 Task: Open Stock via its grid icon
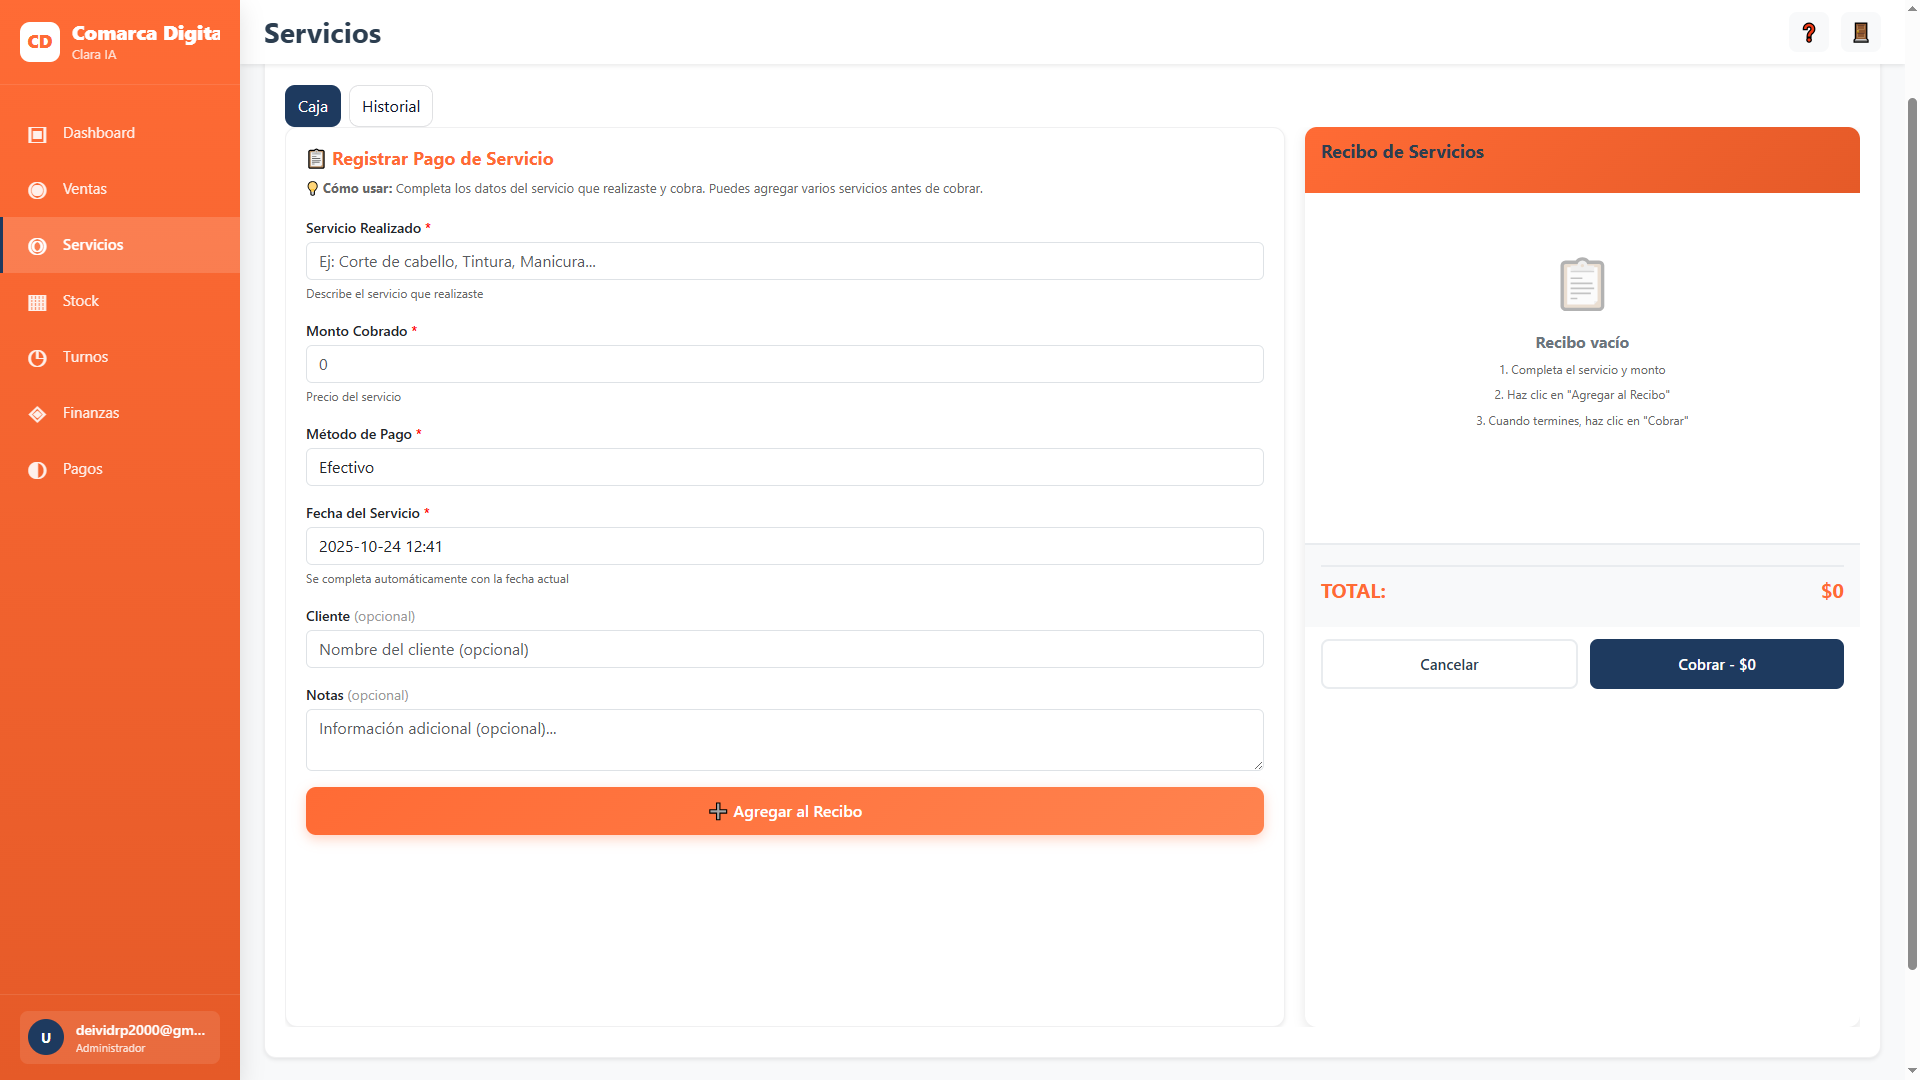37,302
